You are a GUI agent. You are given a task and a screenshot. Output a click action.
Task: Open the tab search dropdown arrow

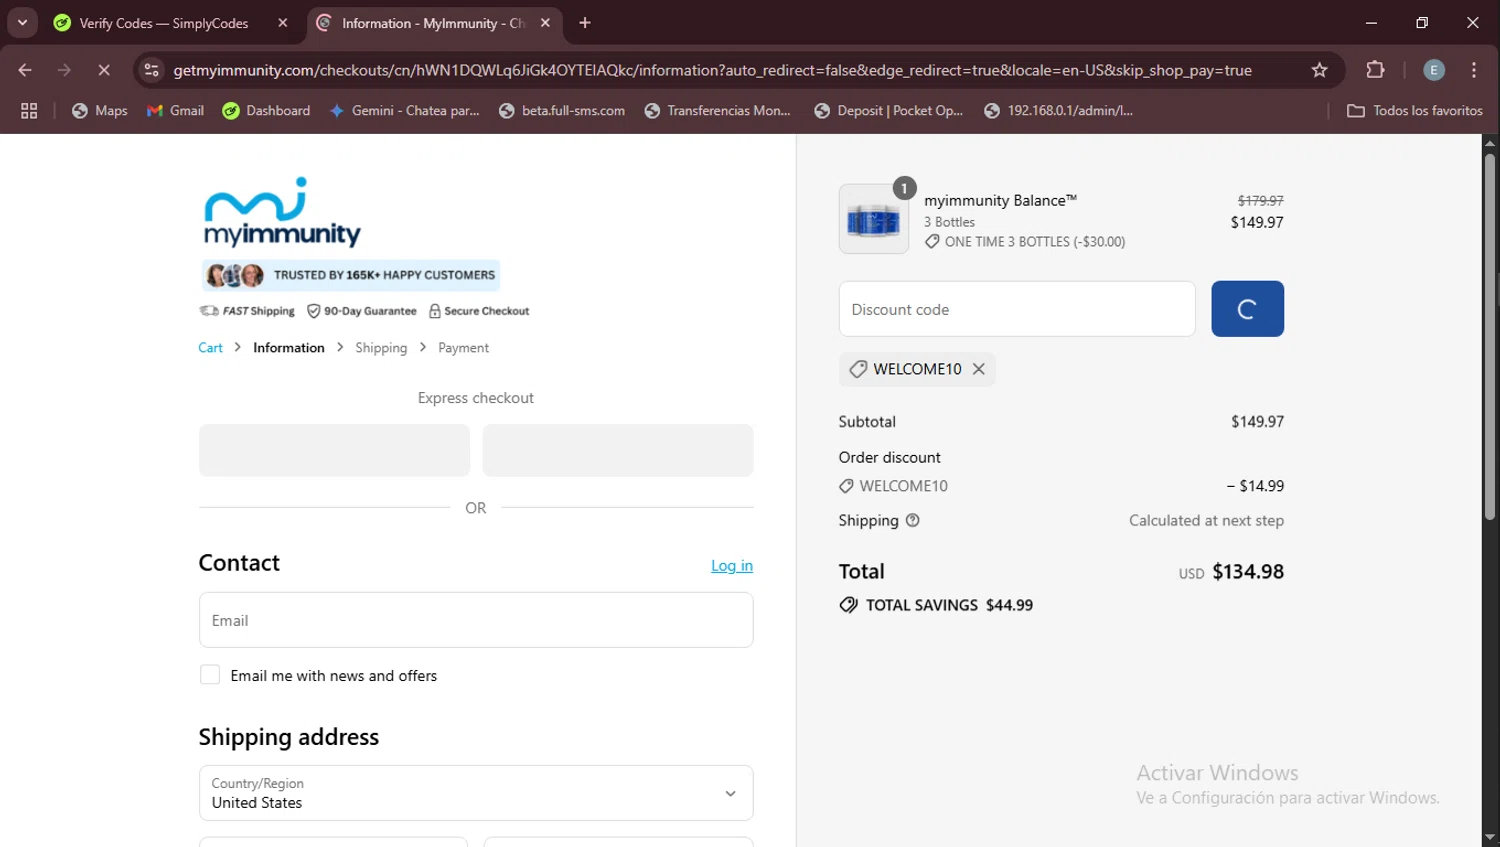coord(22,23)
